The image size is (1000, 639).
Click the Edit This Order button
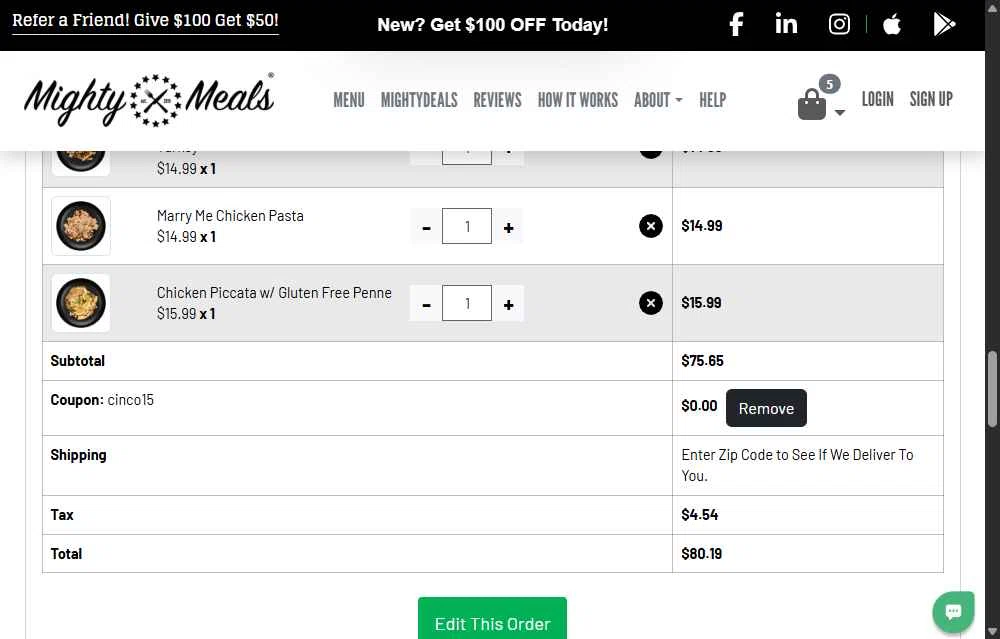[x=492, y=619]
